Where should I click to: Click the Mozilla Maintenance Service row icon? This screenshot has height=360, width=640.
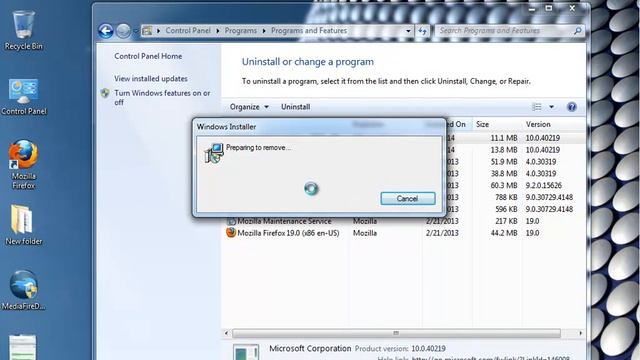point(231,221)
